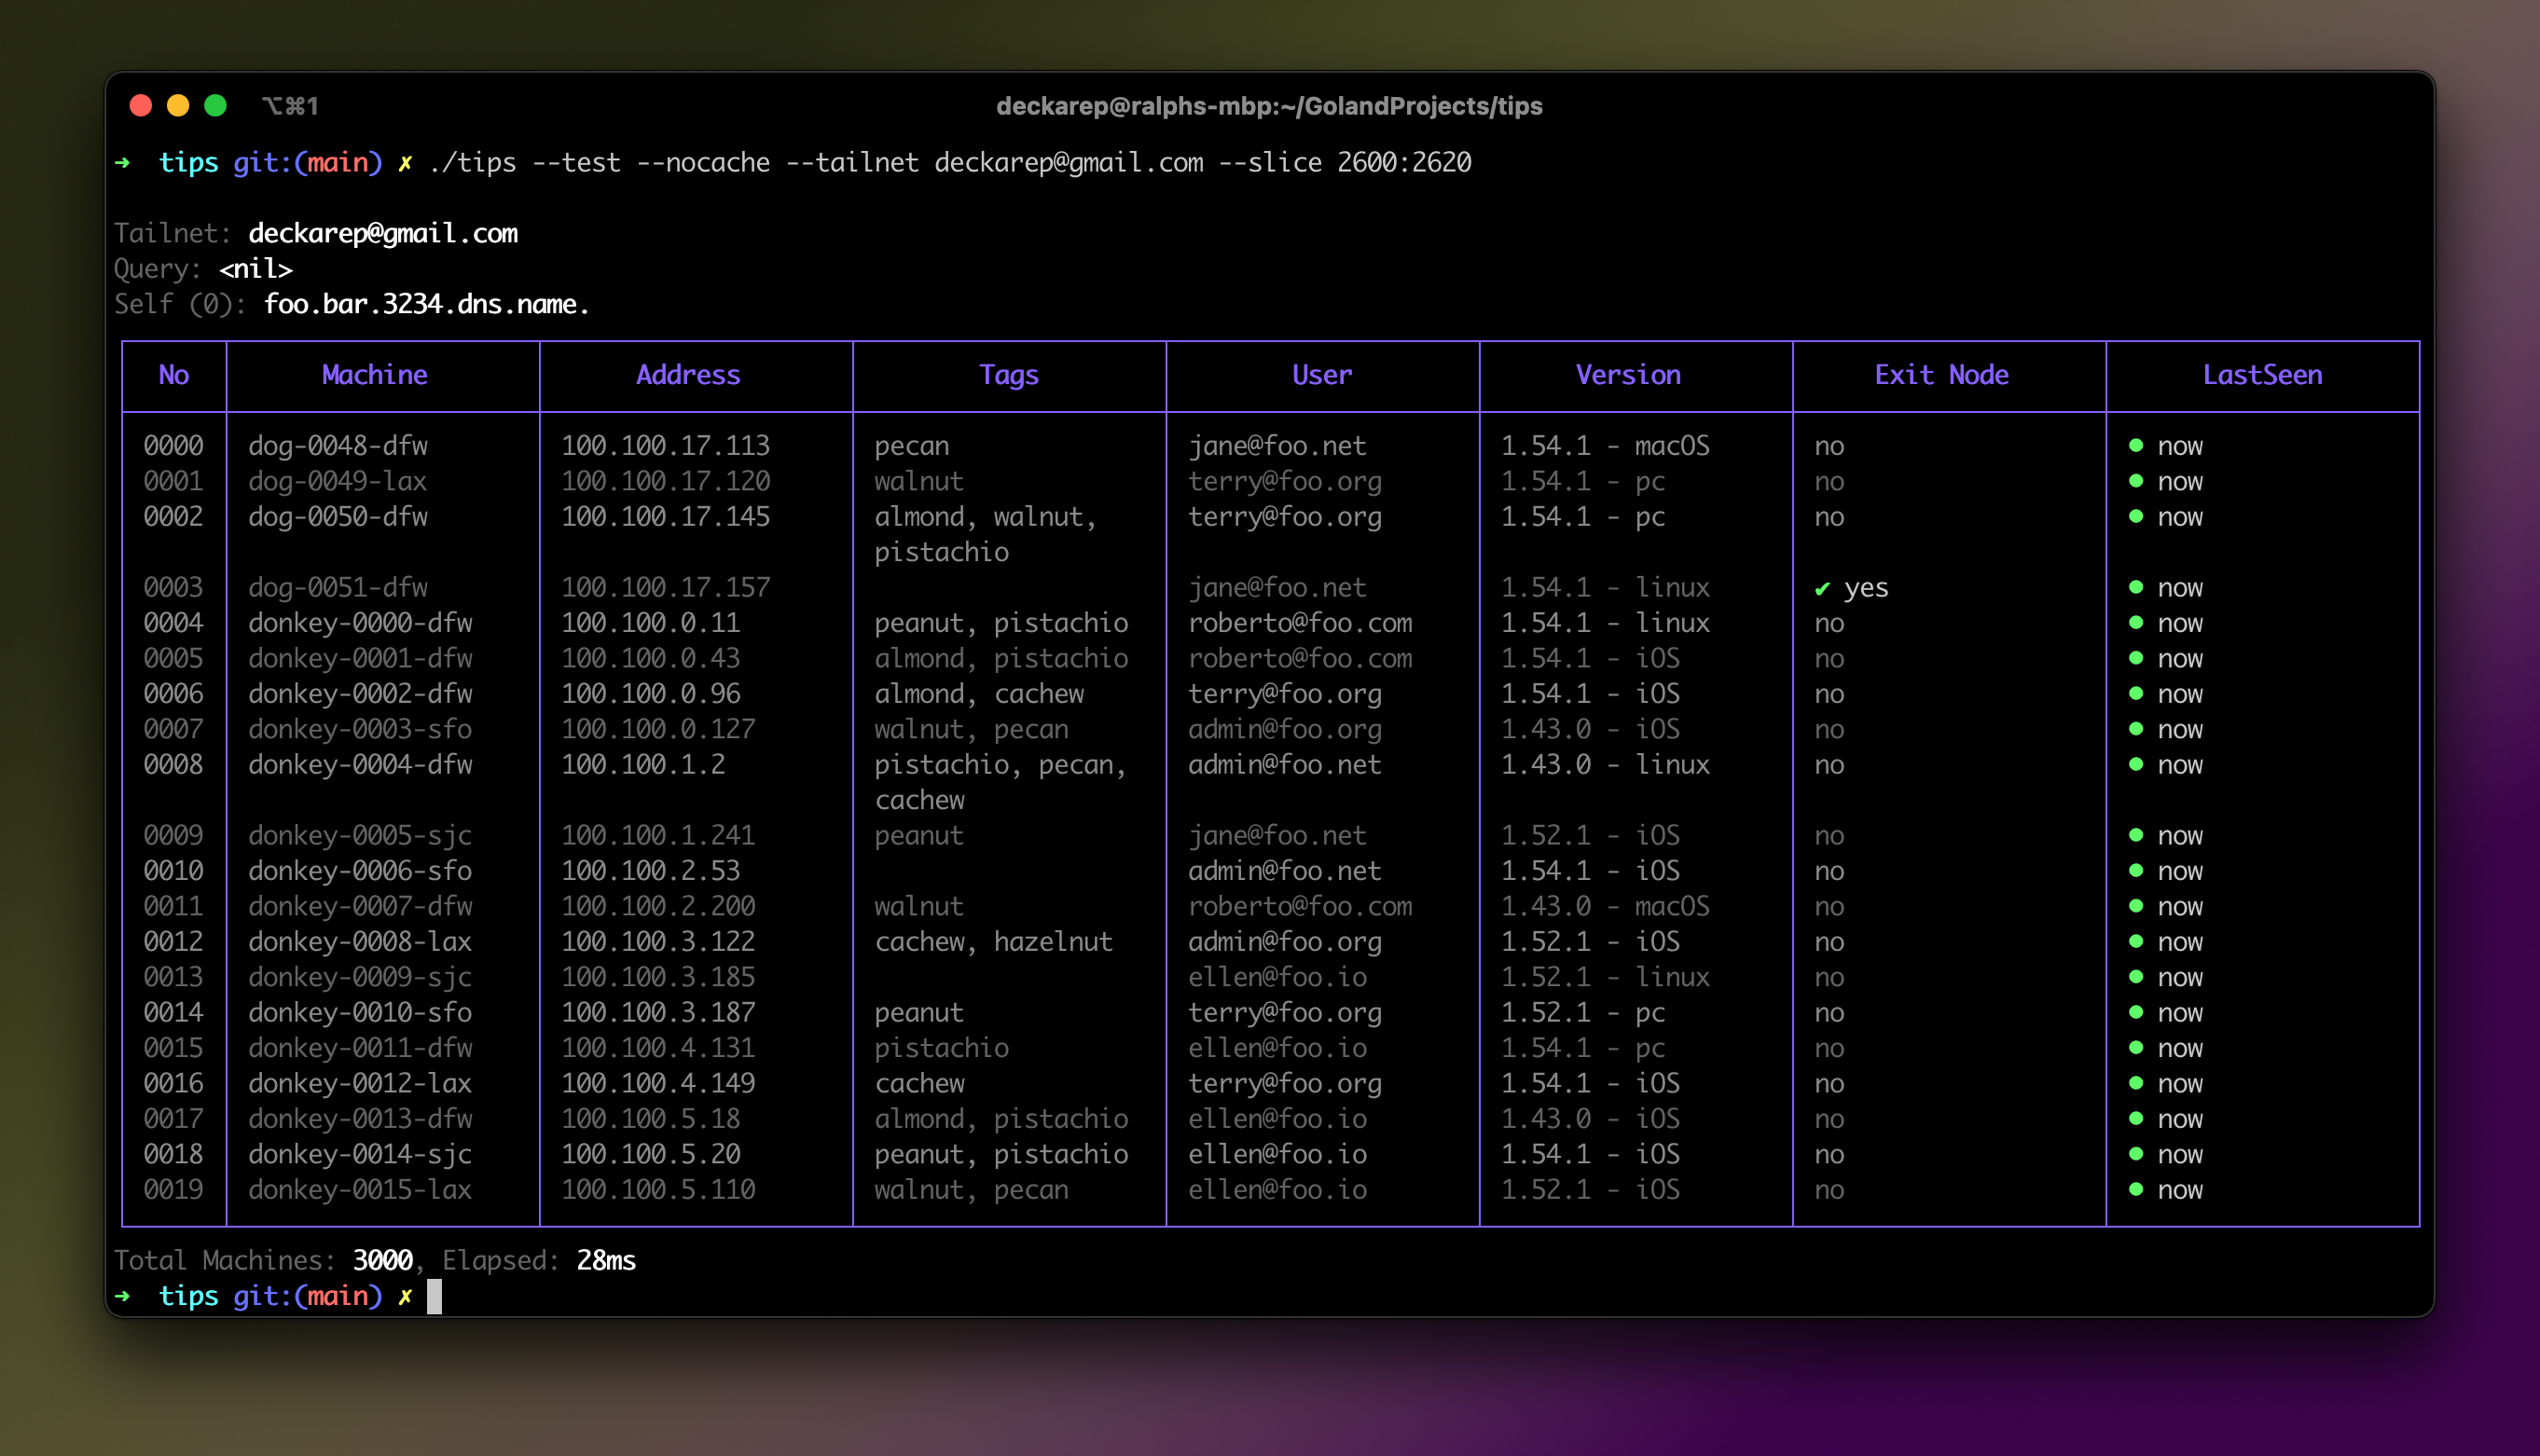
Task: Click the yellow x dirty marker at bottom prompt
Action: click(x=405, y=1297)
